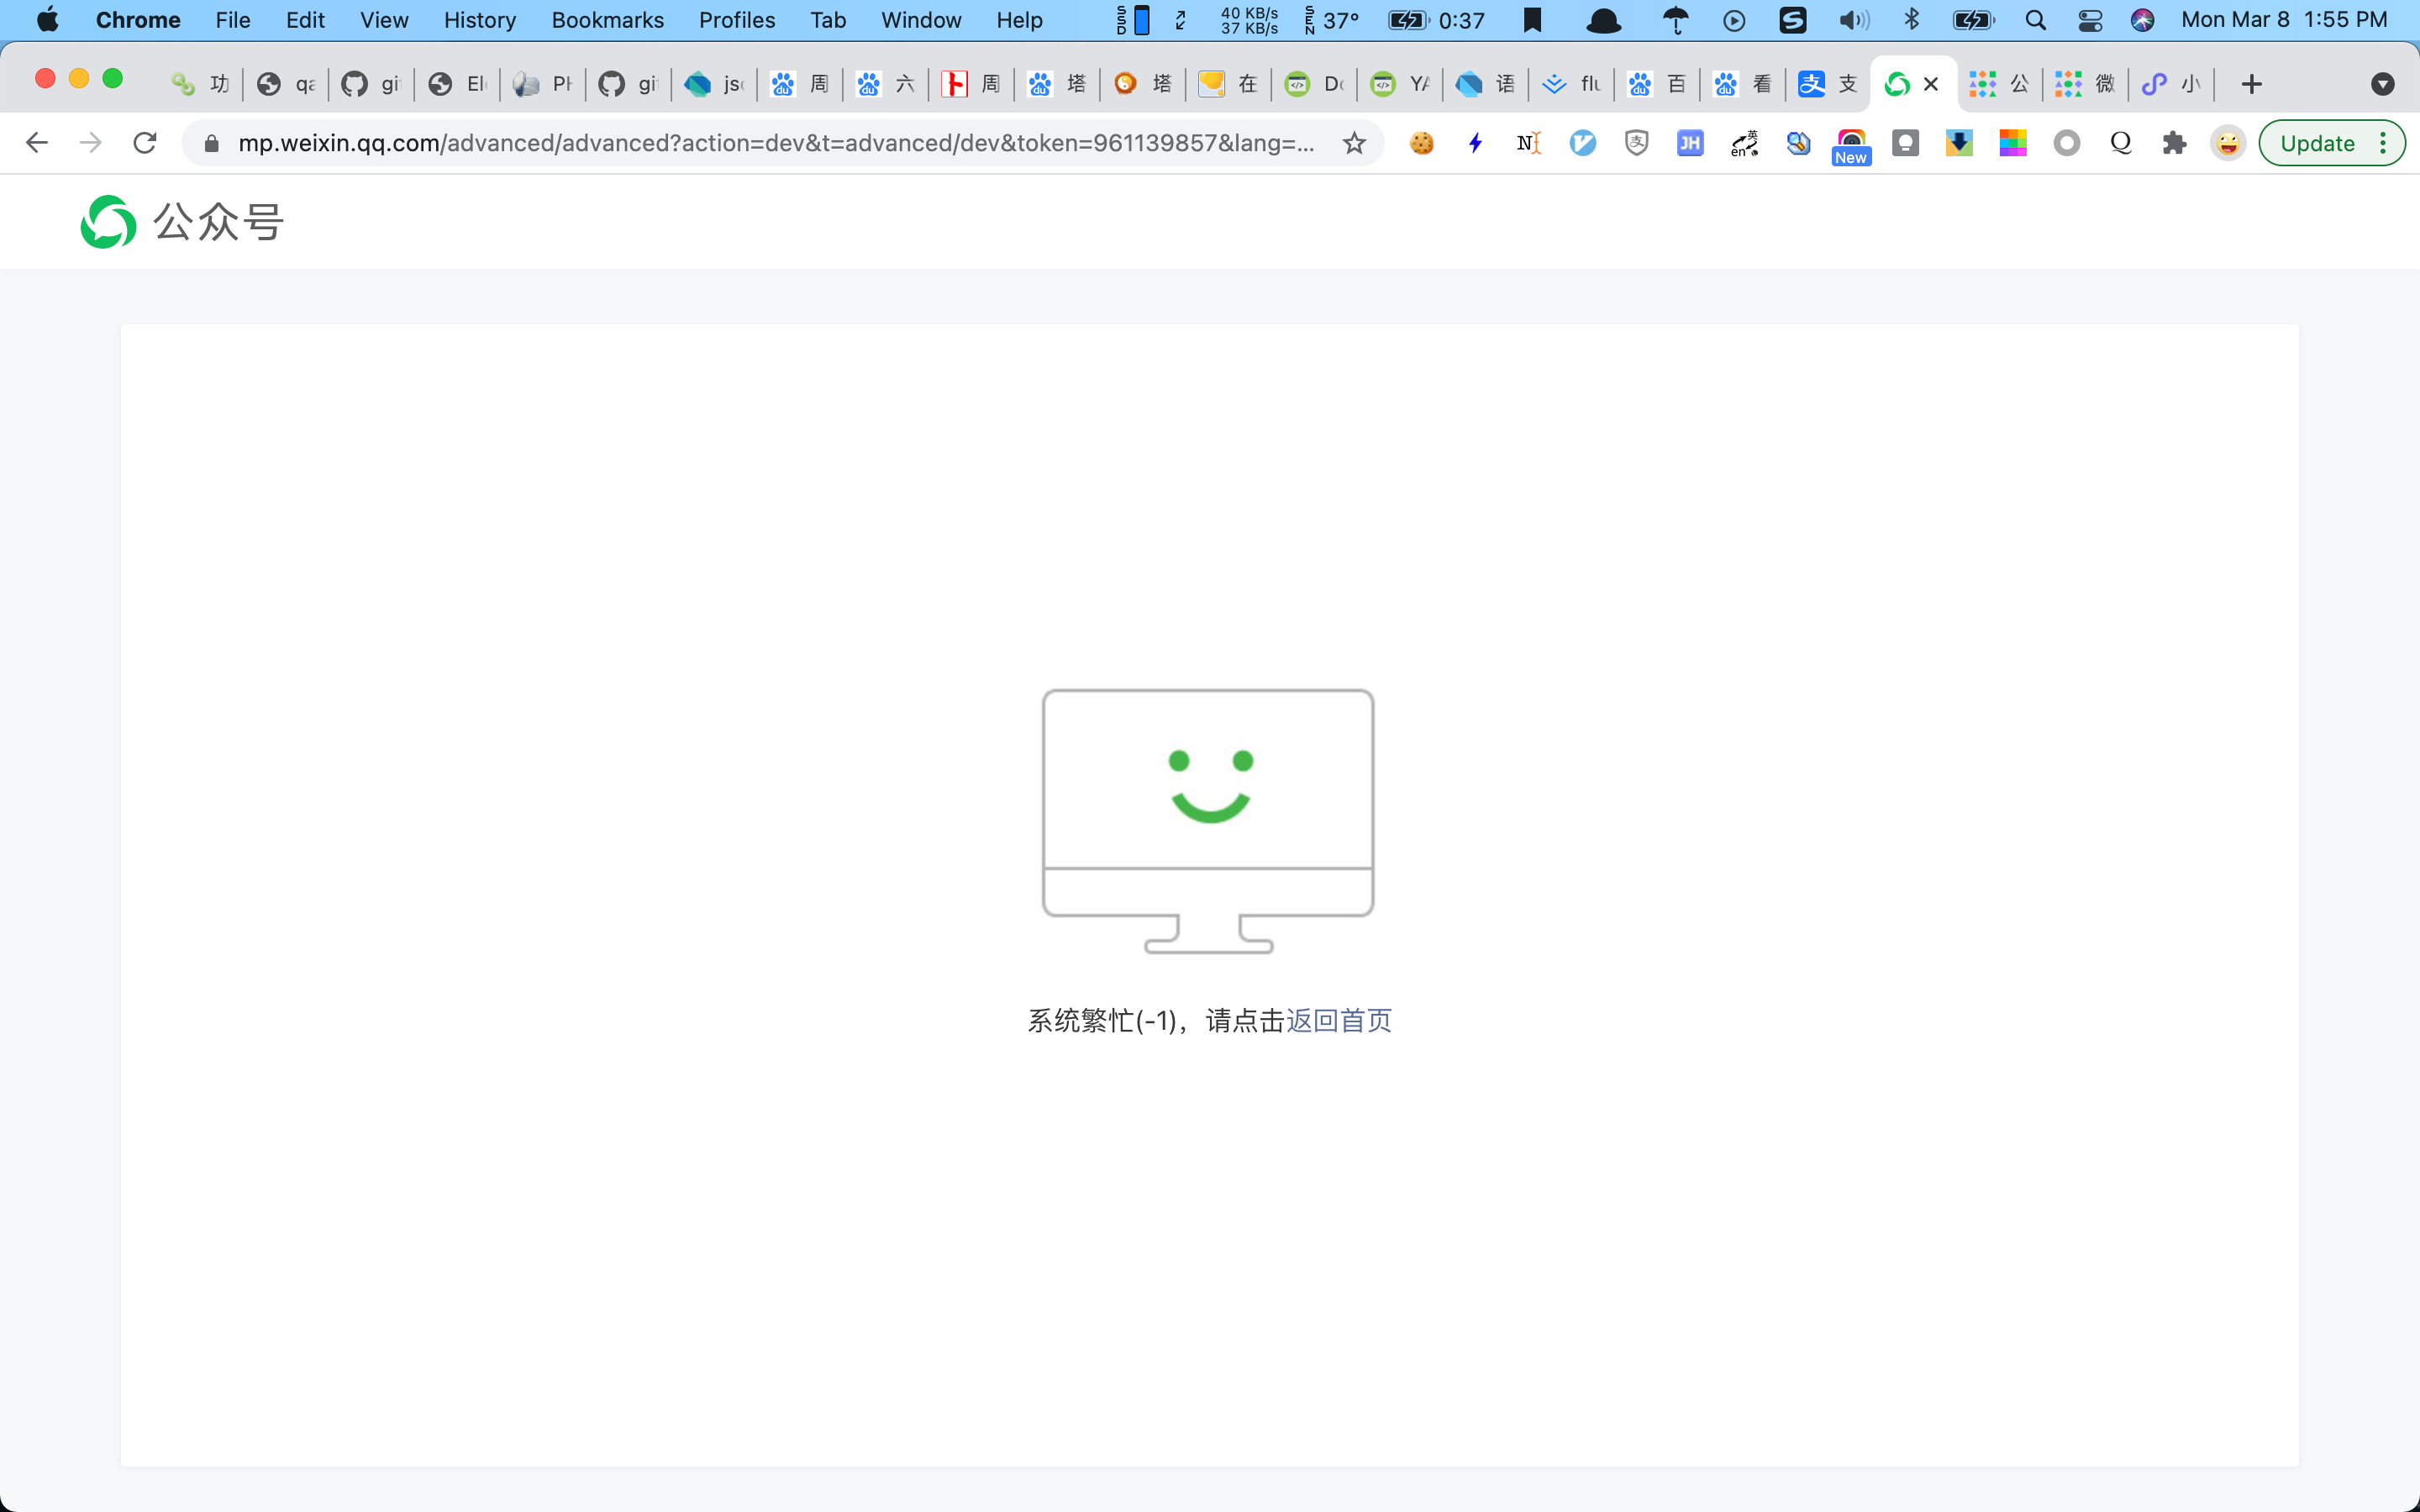Click the lightning bolt extension icon

1475,143
